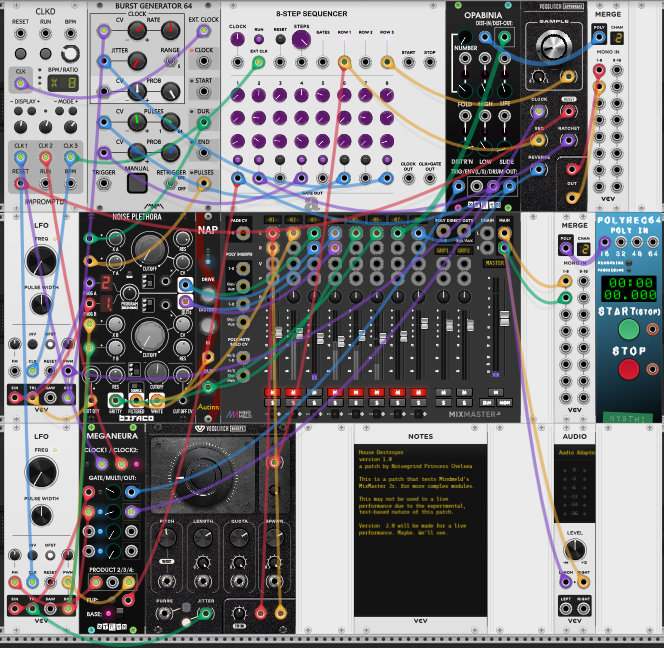
Task: Click the CLKD CLK2 output jack
Action: pos(45,158)
